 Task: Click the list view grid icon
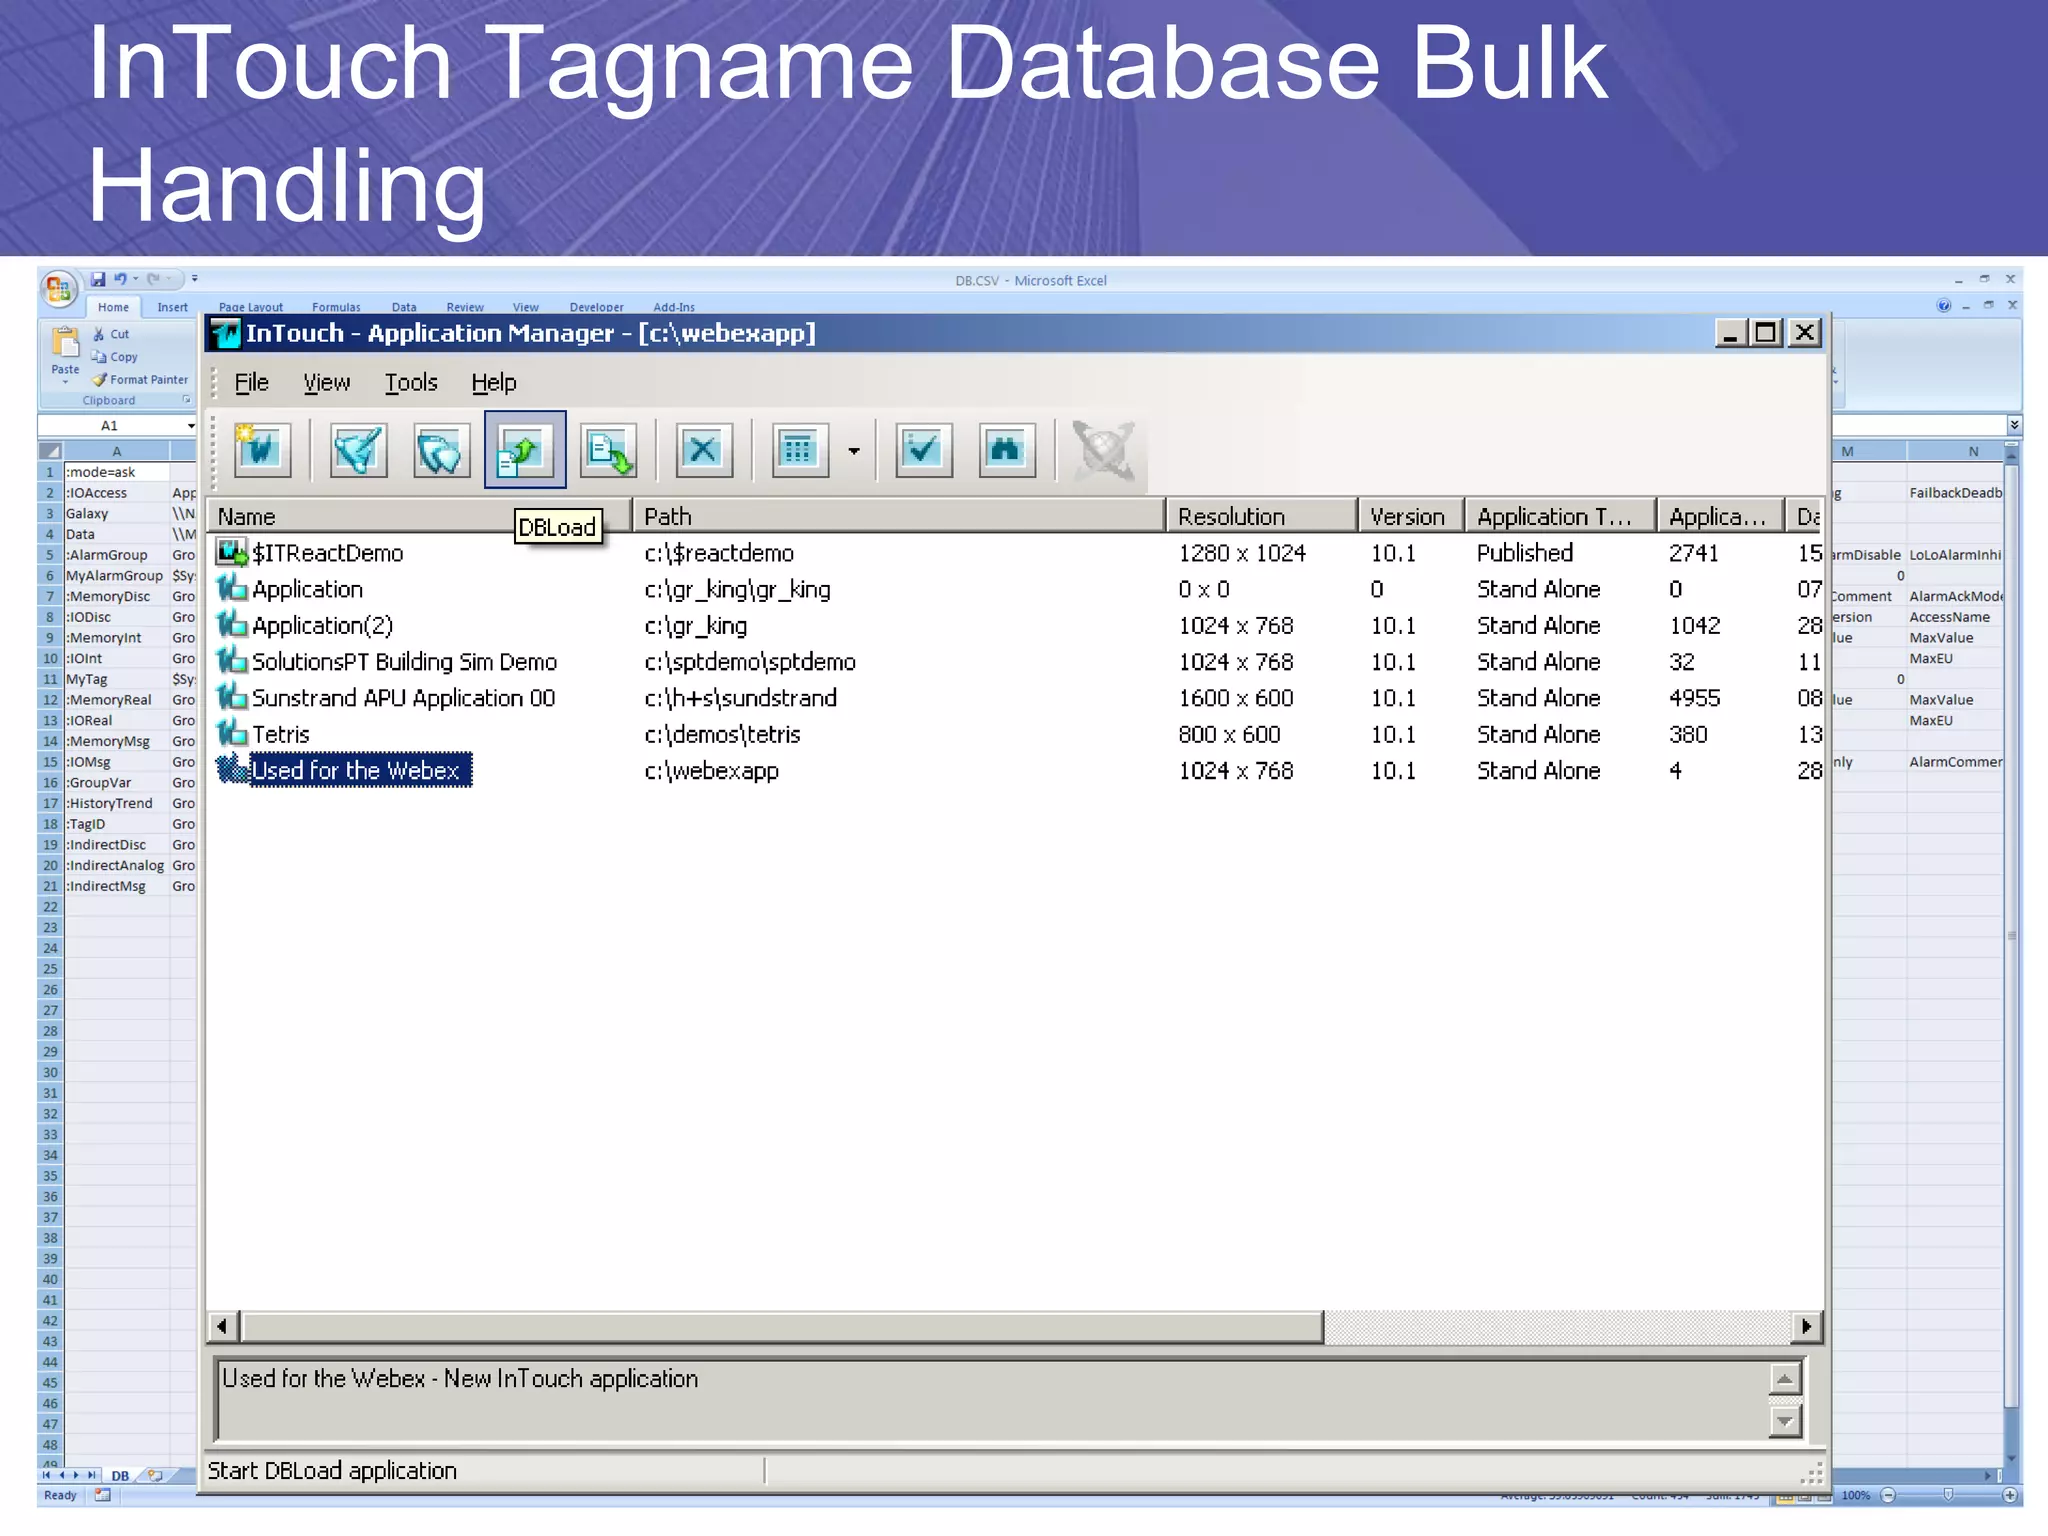799,450
